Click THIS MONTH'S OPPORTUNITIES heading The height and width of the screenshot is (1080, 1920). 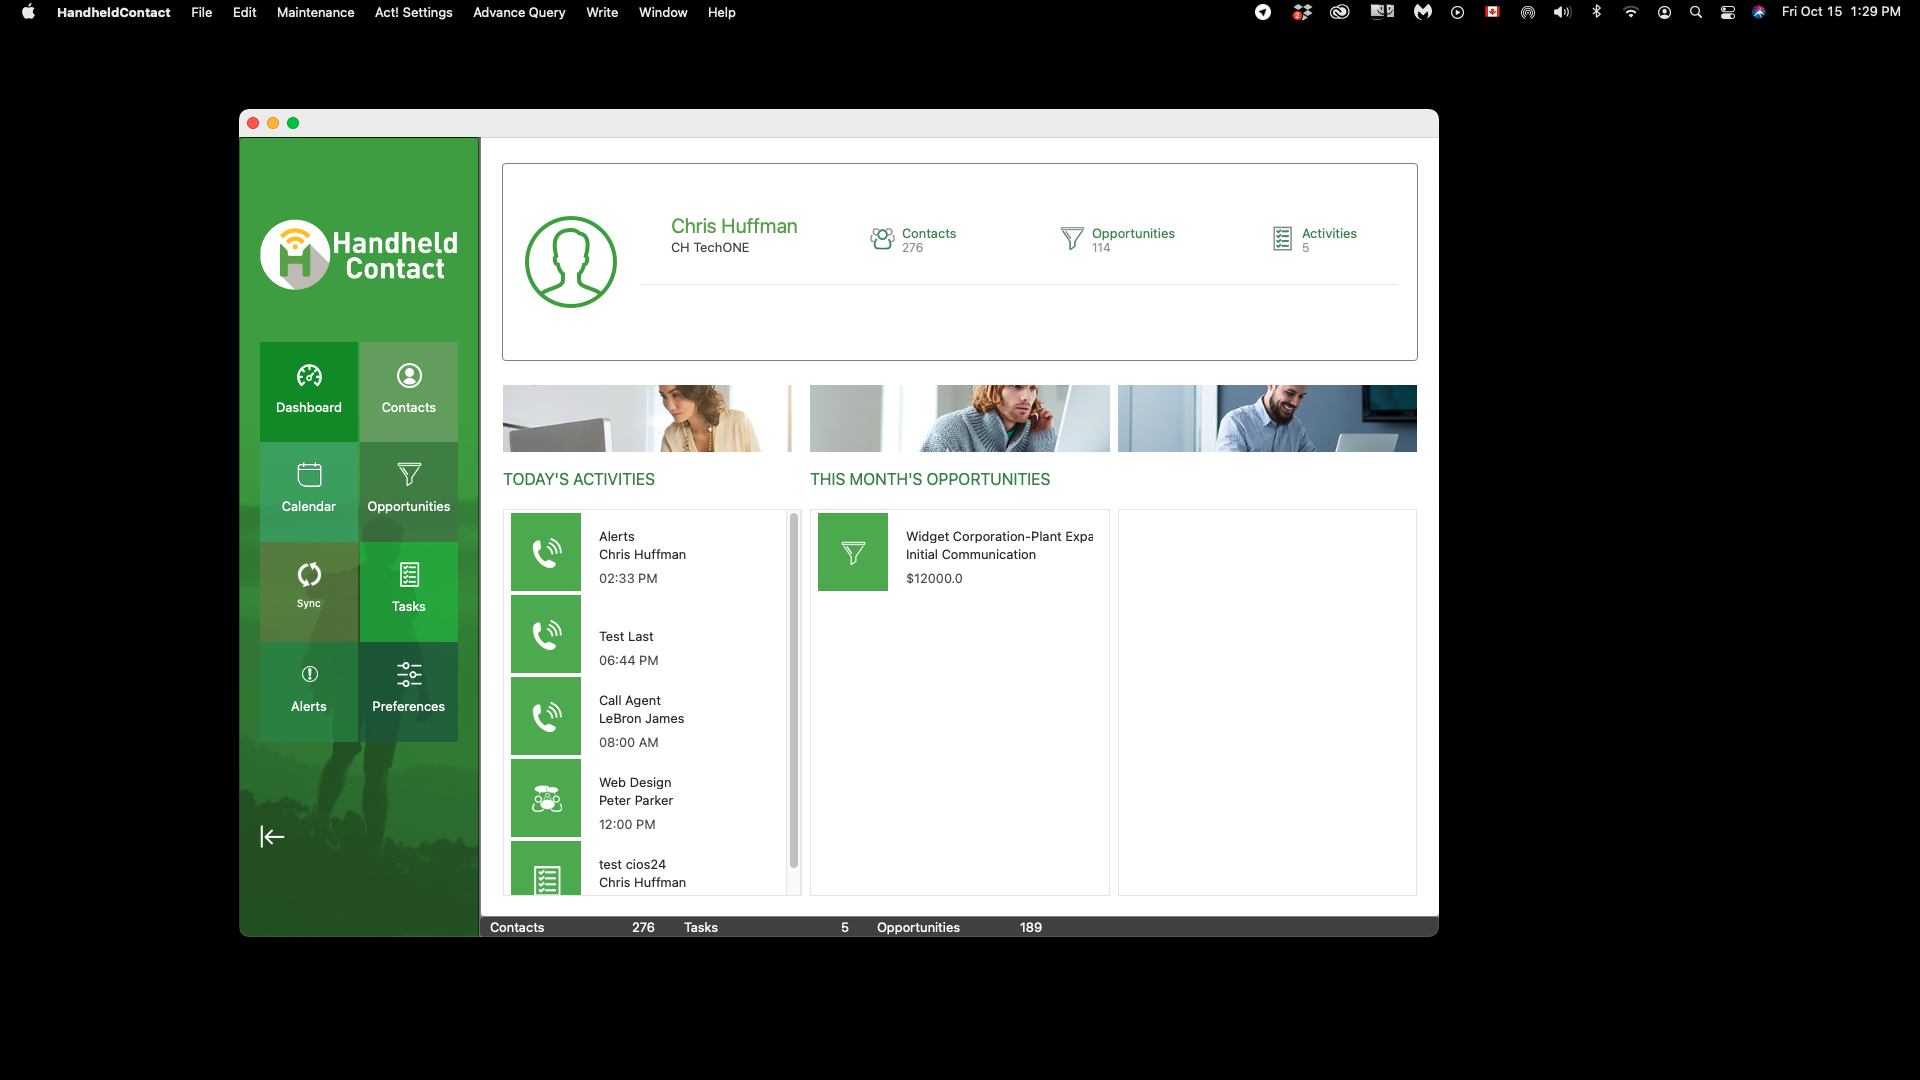pos(930,480)
